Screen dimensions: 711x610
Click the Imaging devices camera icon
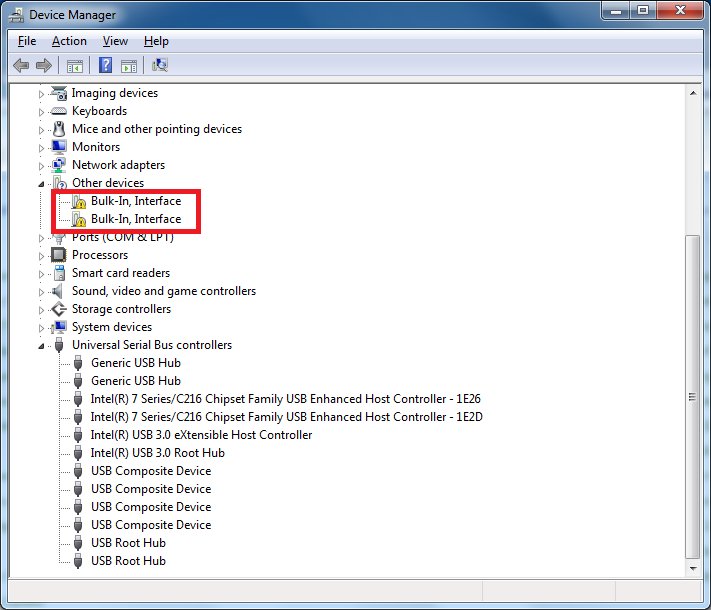59,93
